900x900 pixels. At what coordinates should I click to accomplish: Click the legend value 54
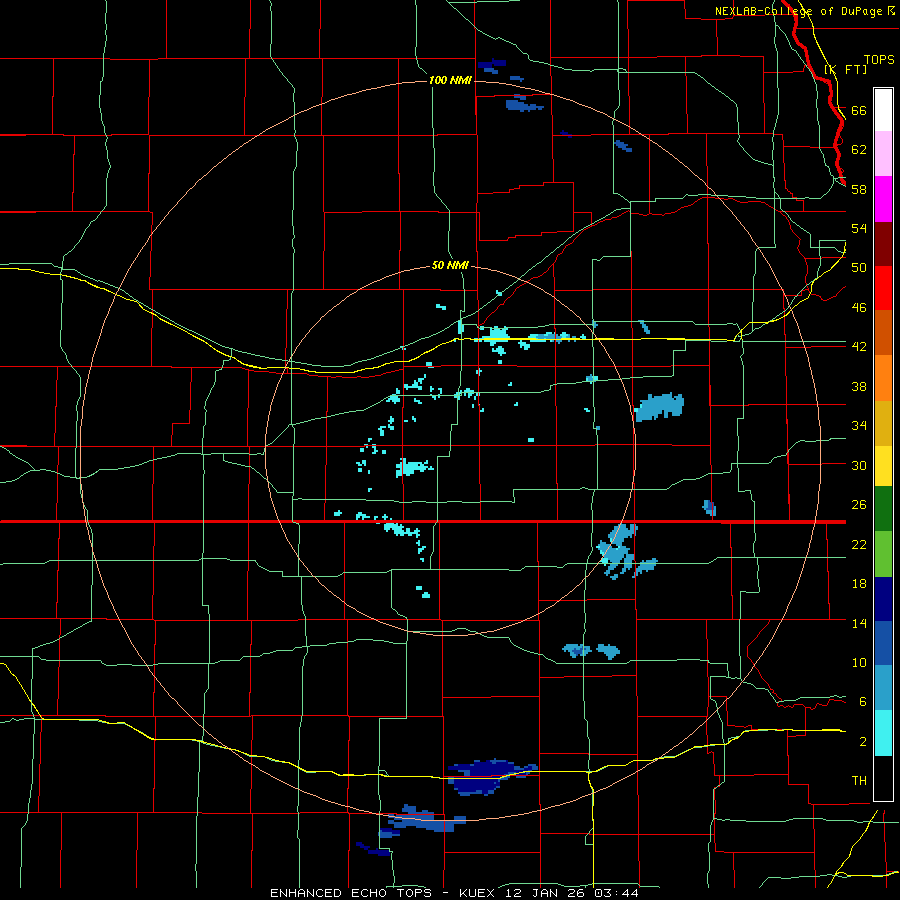coord(859,228)
